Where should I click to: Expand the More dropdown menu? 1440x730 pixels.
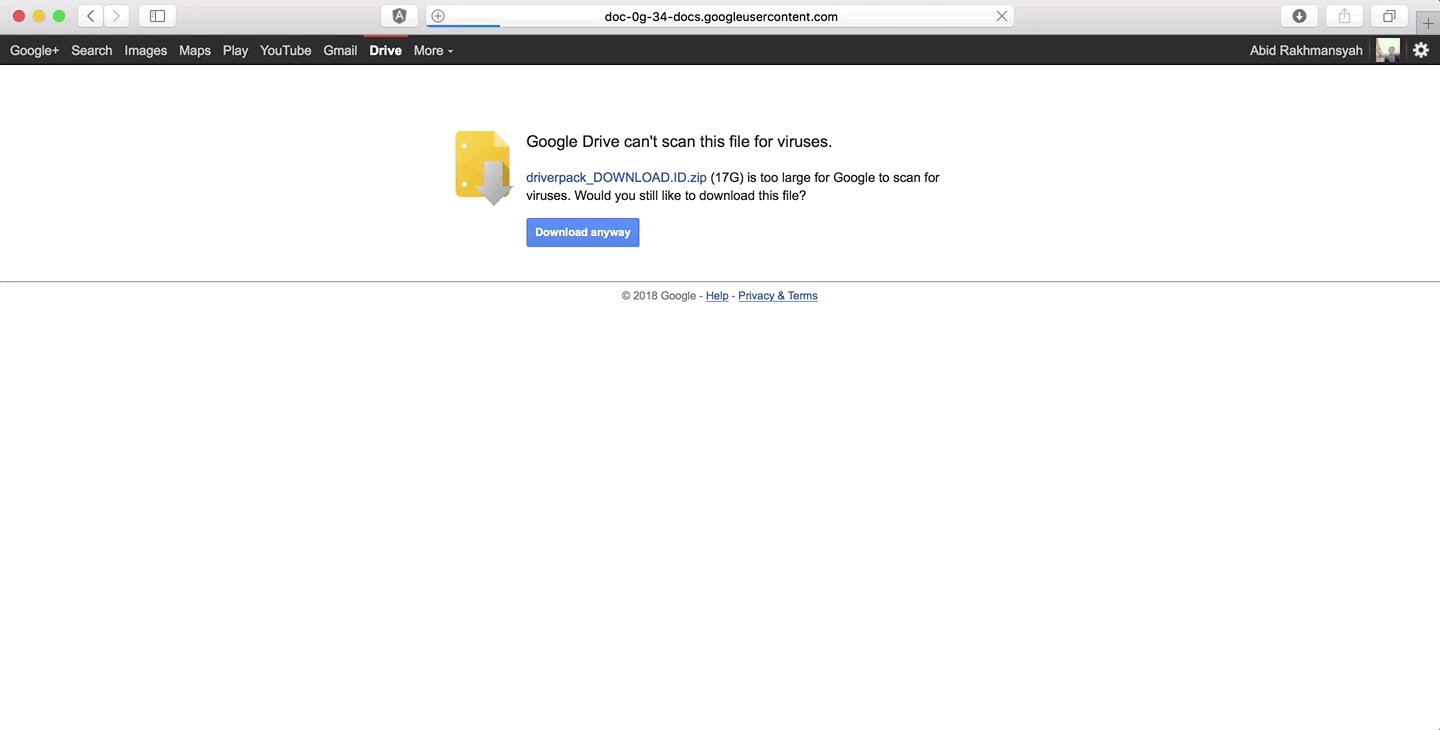click(433, 50)
